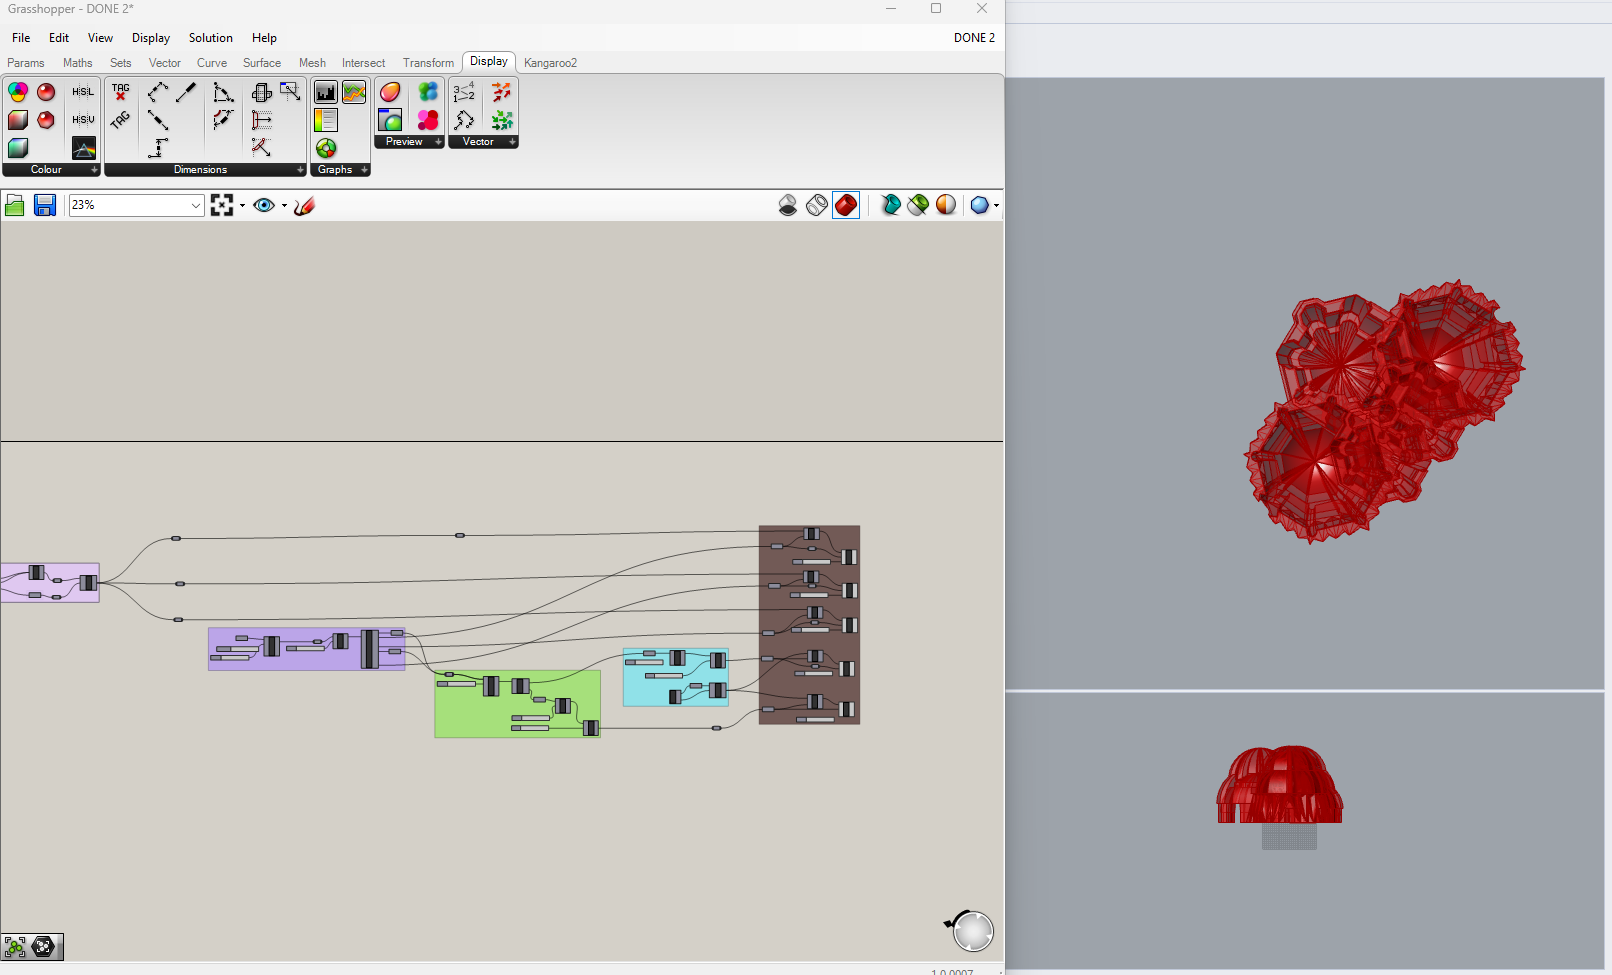
Task: Select the cyan group on canvas
Action: point(676,677)
